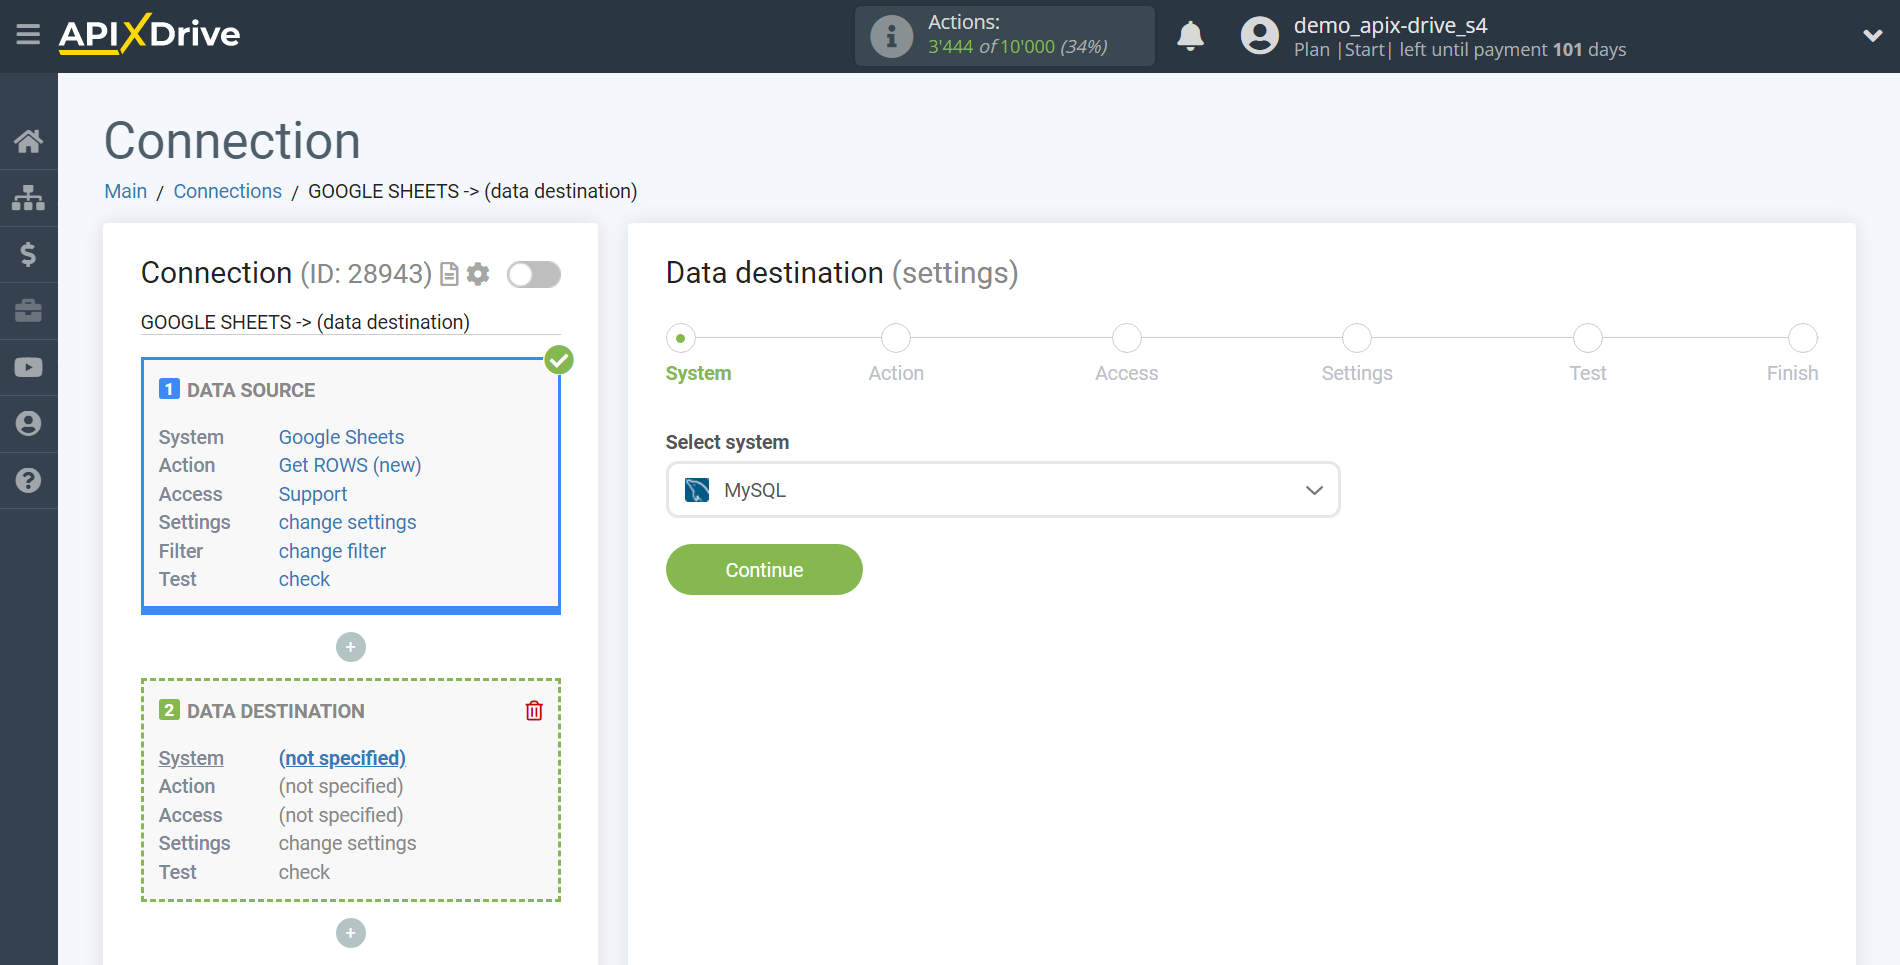This screenshot has height=965, width=1900.
Task: Select the Access step in the wizard
Action: [x=1127, y=339]
